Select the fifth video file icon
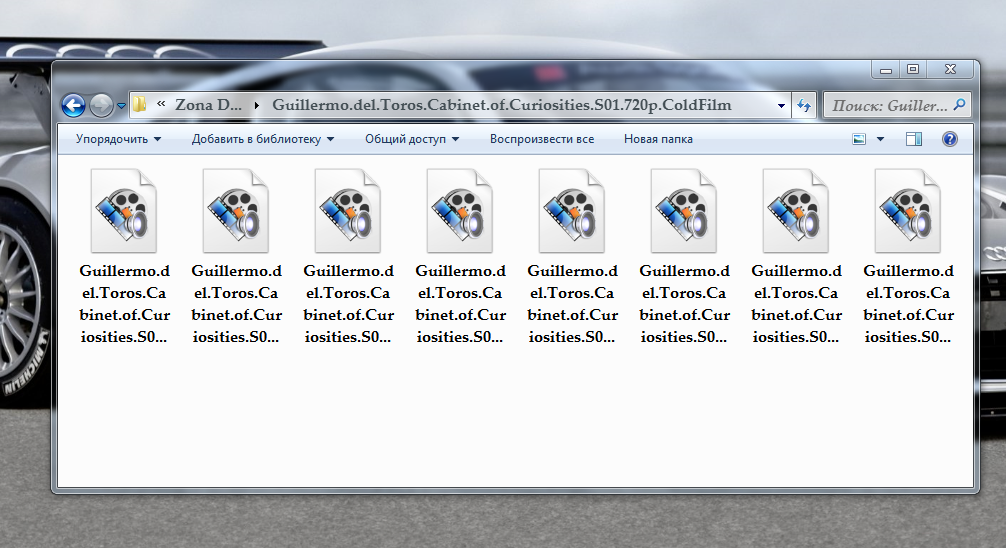The image size is (1006, 548). (572, 211)
